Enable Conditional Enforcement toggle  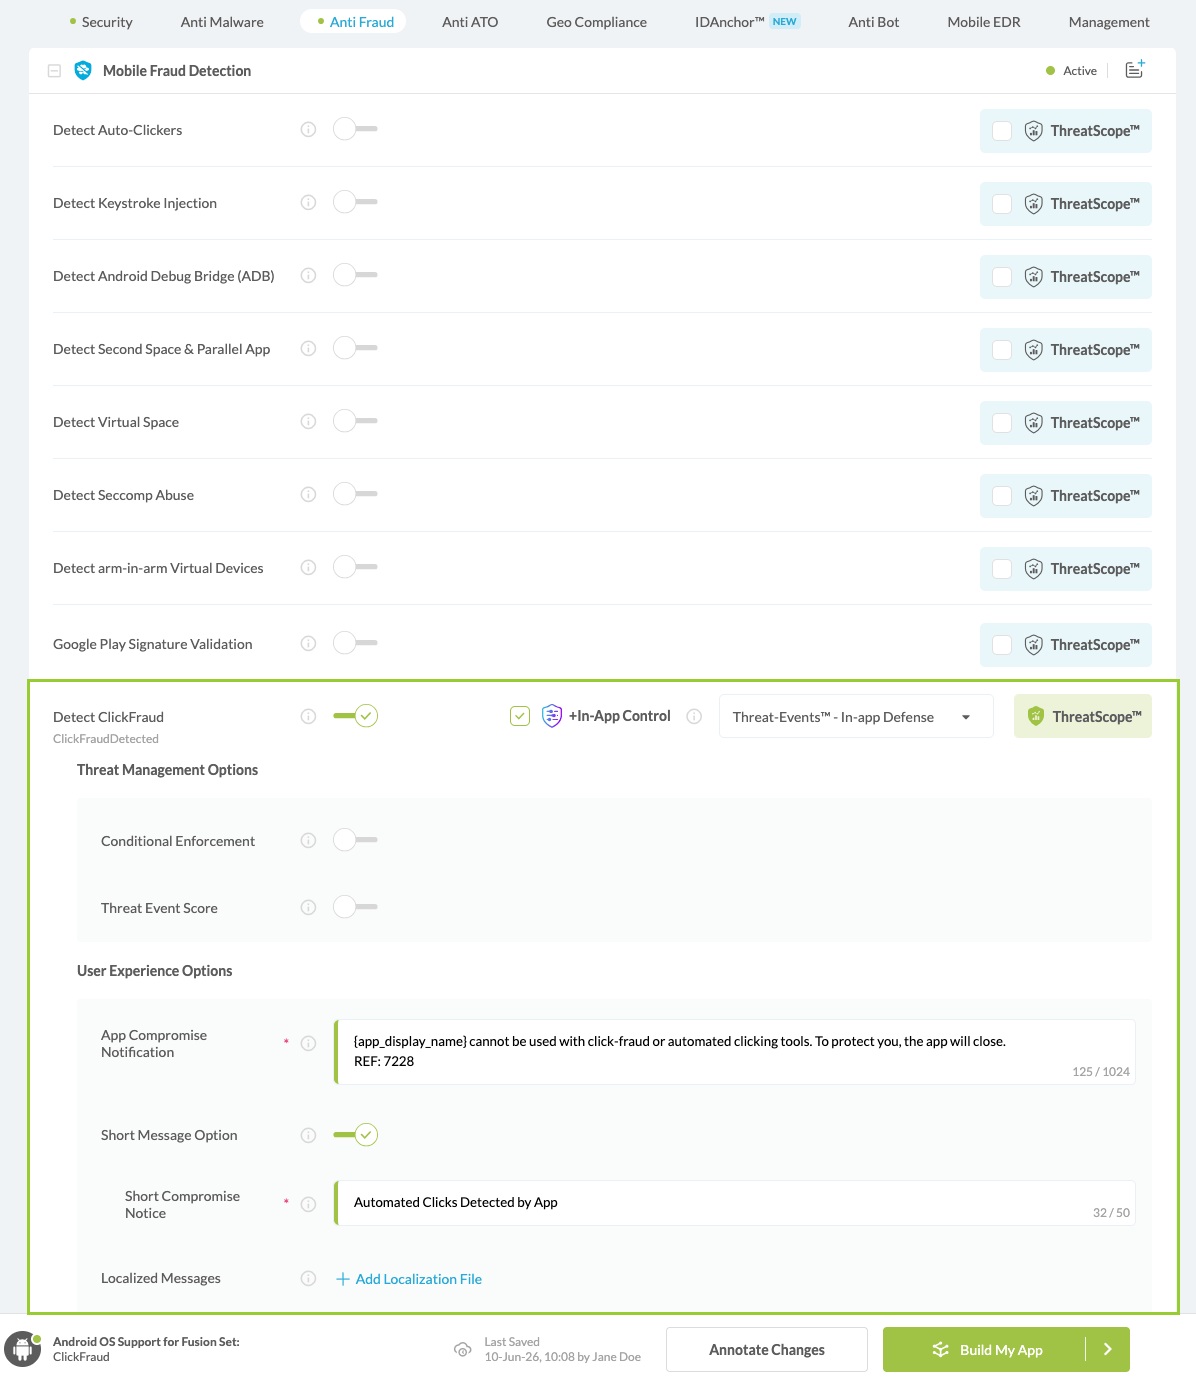tap(355, 840)
